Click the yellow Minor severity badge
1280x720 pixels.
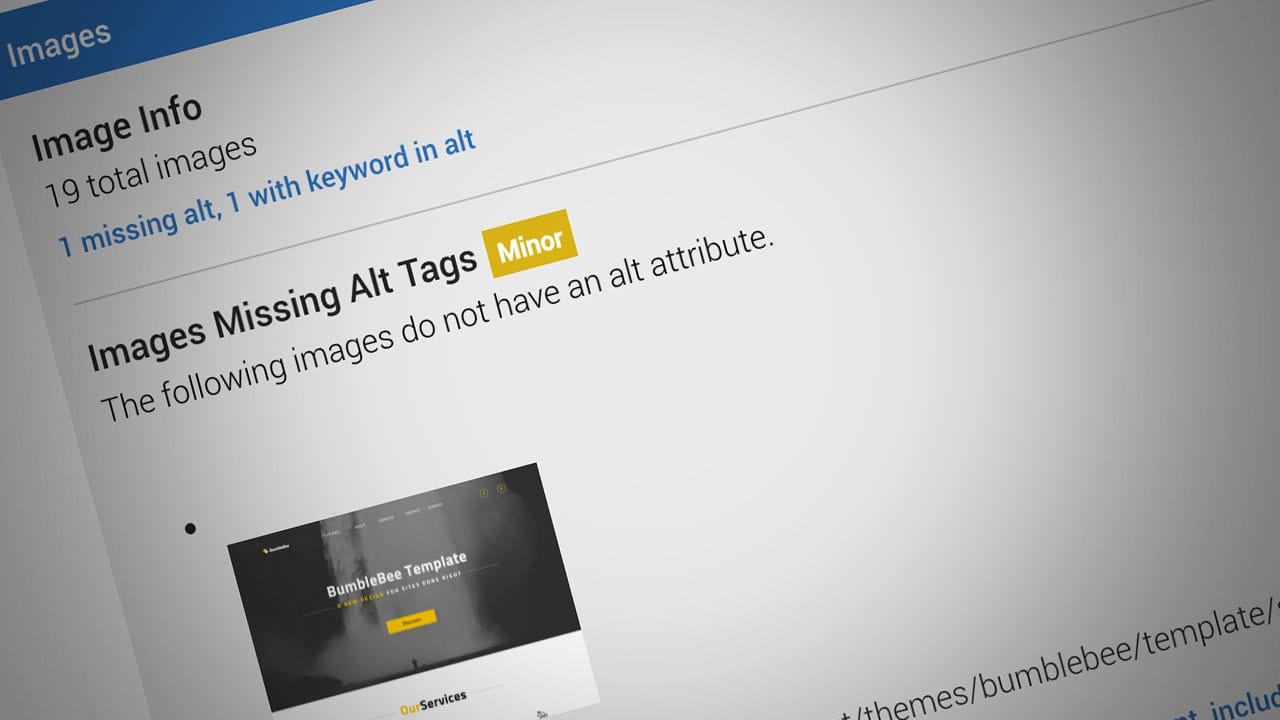tap(530, 244)
